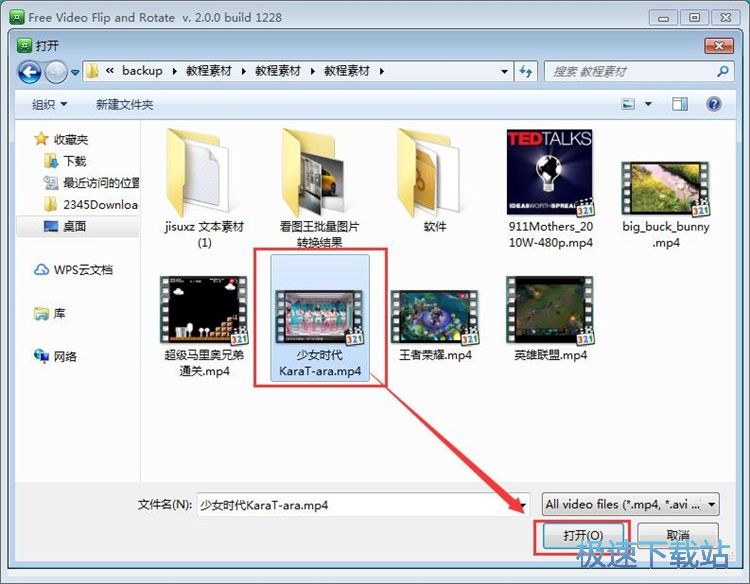This screenshot has height=584, width=750.
Task: Click the 库 libraries icon
Action: click(x=42, y=313)
